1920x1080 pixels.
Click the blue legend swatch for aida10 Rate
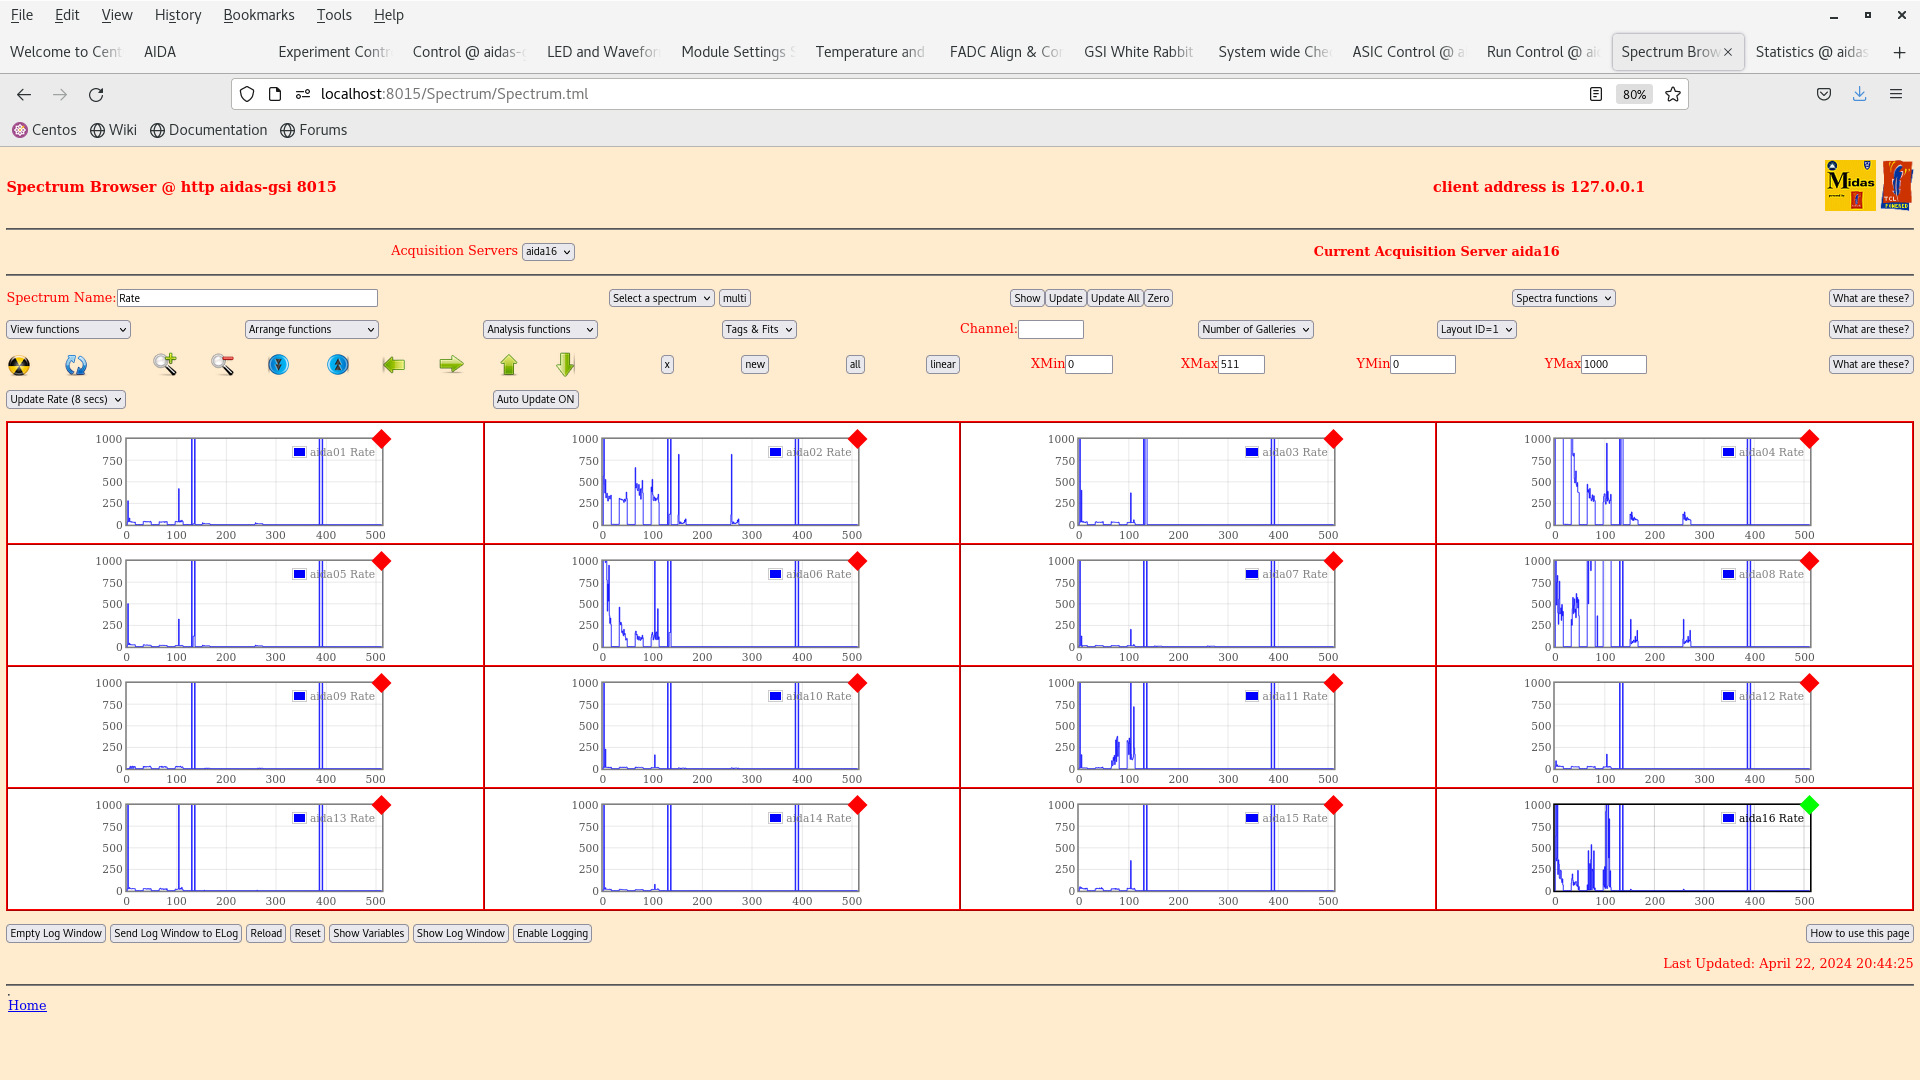[x=775, y=696]
